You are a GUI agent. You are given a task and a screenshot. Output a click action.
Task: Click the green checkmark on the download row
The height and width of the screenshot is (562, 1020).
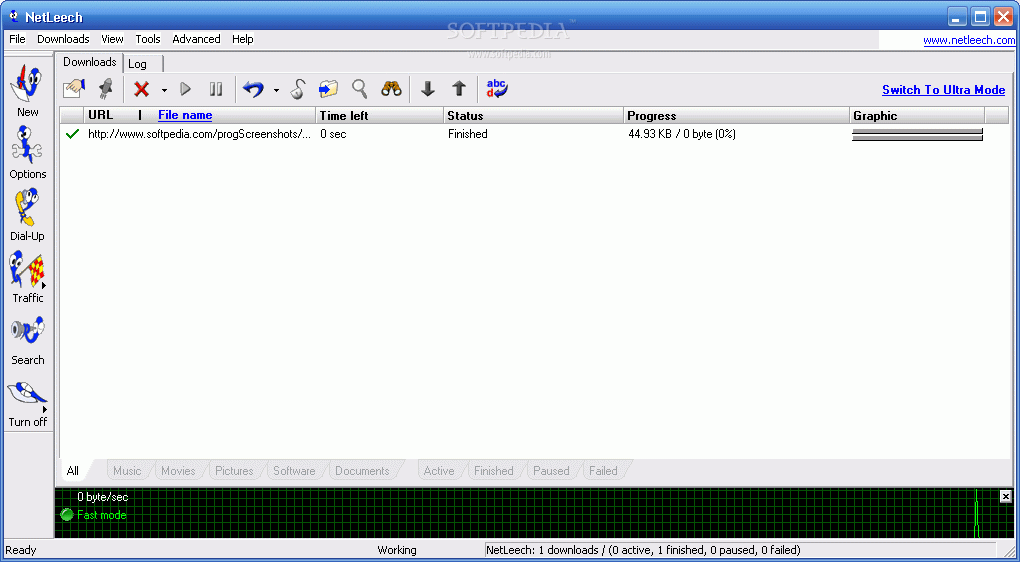[73, 134]
